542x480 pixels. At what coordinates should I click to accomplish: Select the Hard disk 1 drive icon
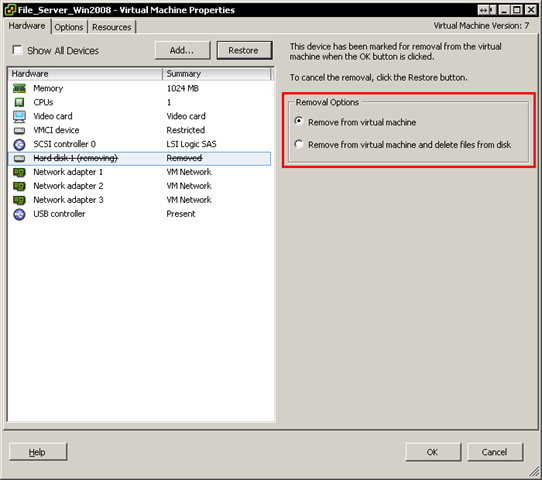[x=19, y=159]
